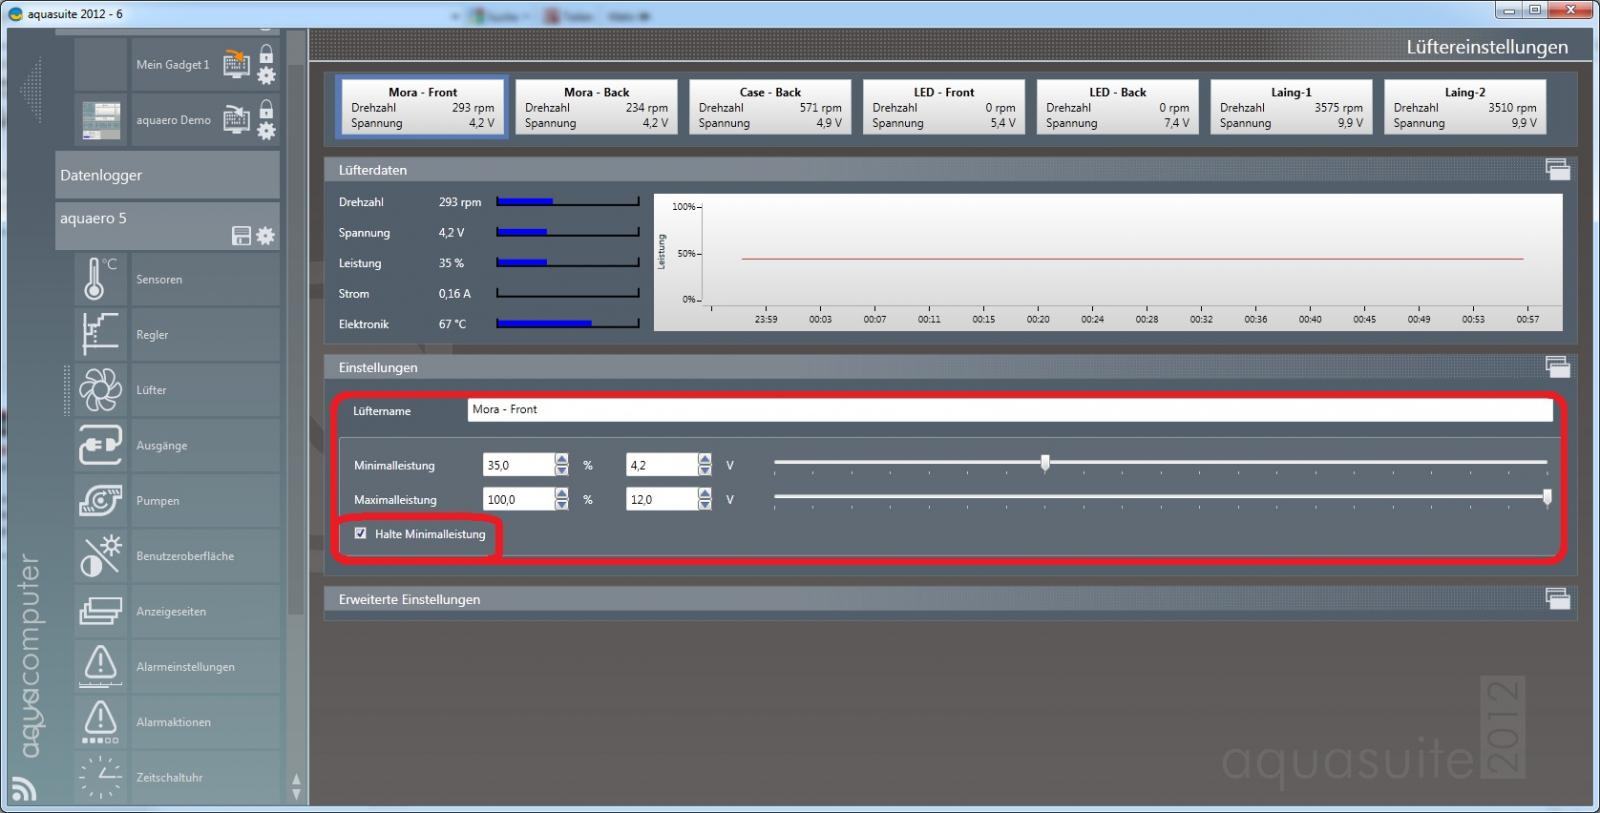1600x813 pixels.
Task: Open the Alarmeinstellungen warning icon
Action: 100,666
